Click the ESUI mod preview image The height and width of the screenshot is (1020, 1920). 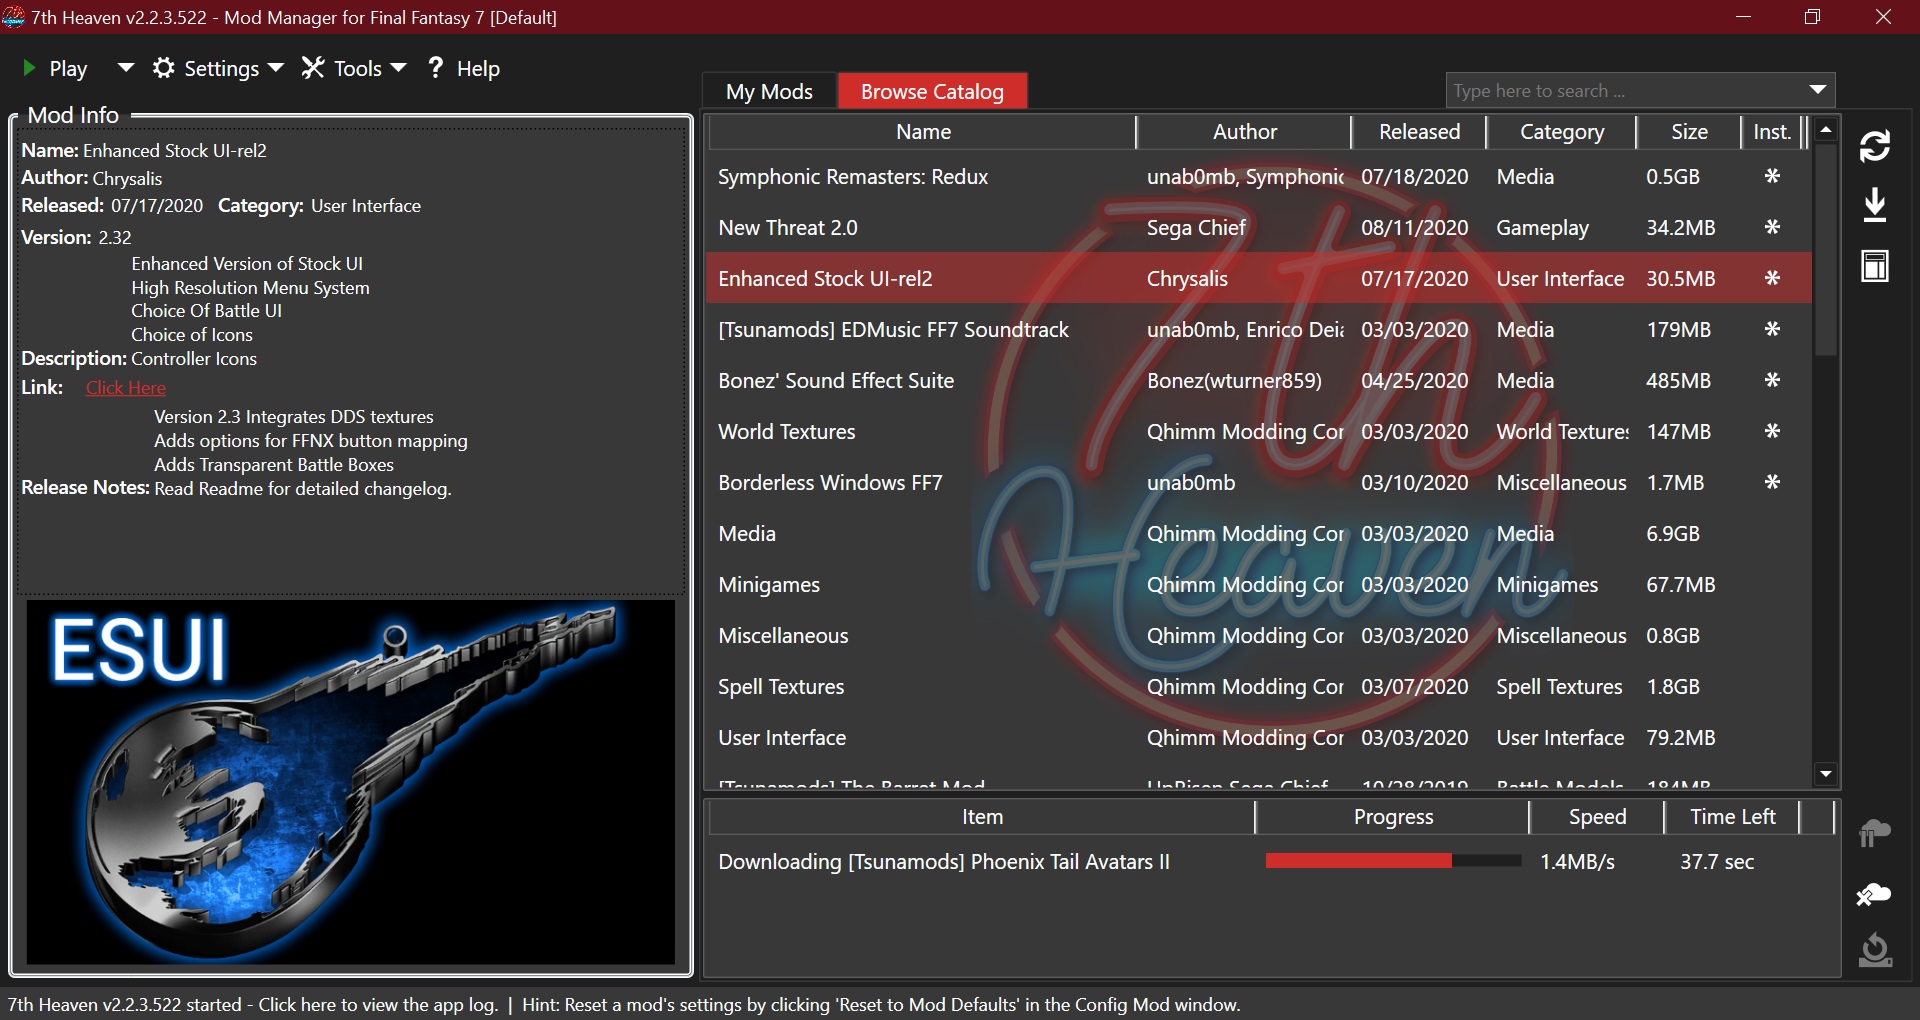pyautogui.click(x=350, y=782)
